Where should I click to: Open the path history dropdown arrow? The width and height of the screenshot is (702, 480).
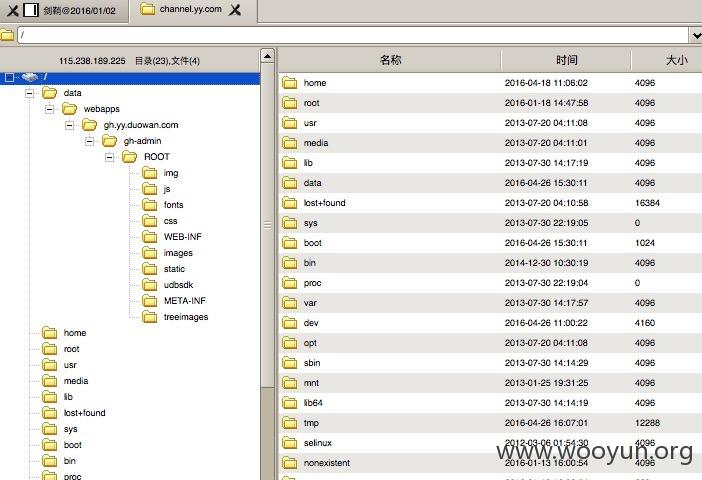pos(697,35)
